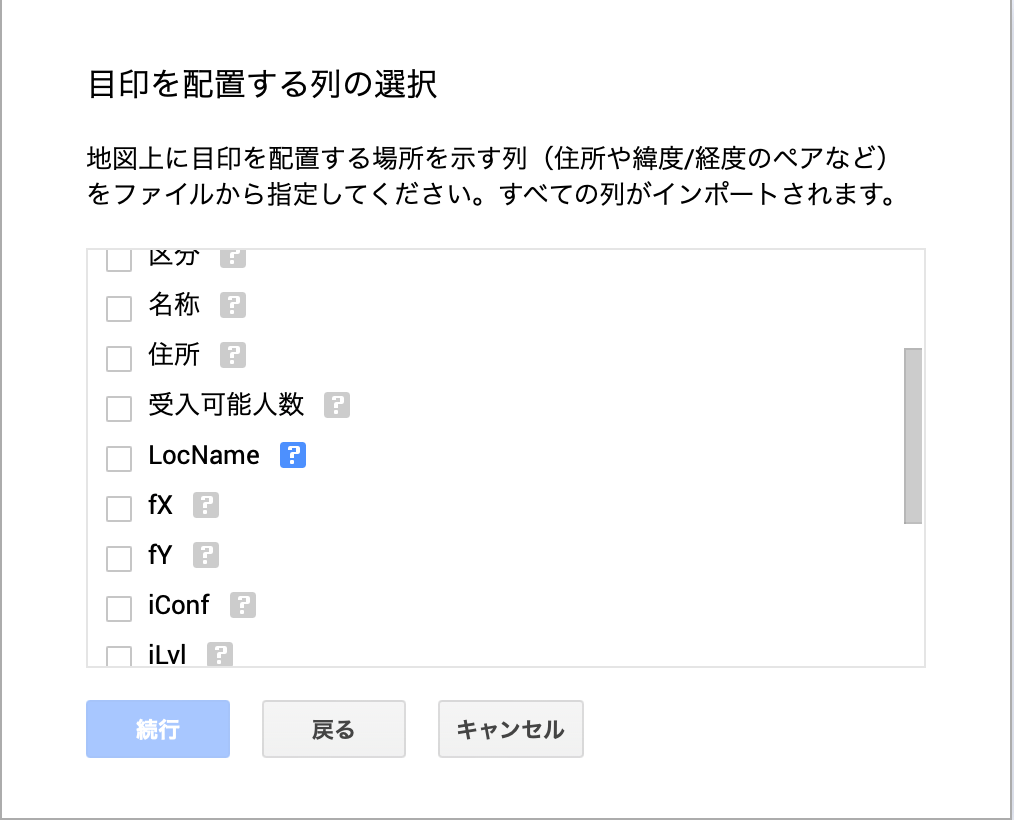Check the fY column checkbox
The height and width of the screenshot is (820, 1014).
(x=119, y=557)
